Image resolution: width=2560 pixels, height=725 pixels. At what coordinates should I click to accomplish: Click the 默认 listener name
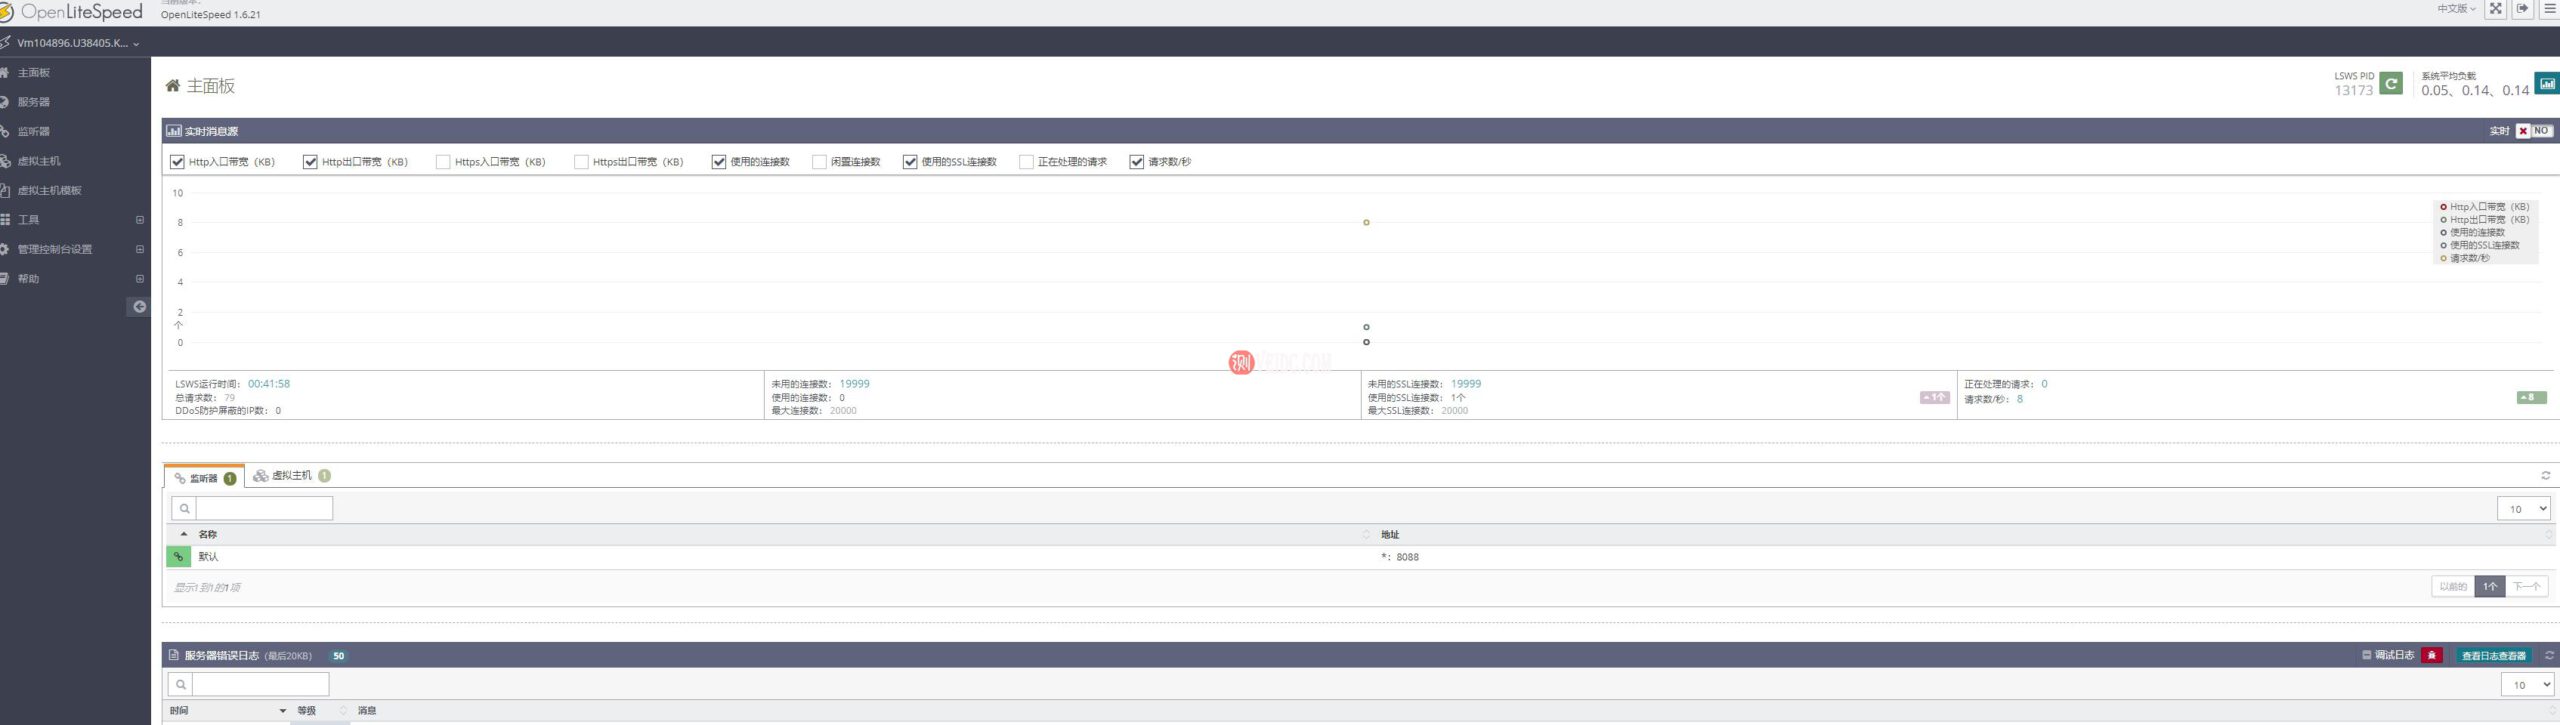tap(208, 557)
